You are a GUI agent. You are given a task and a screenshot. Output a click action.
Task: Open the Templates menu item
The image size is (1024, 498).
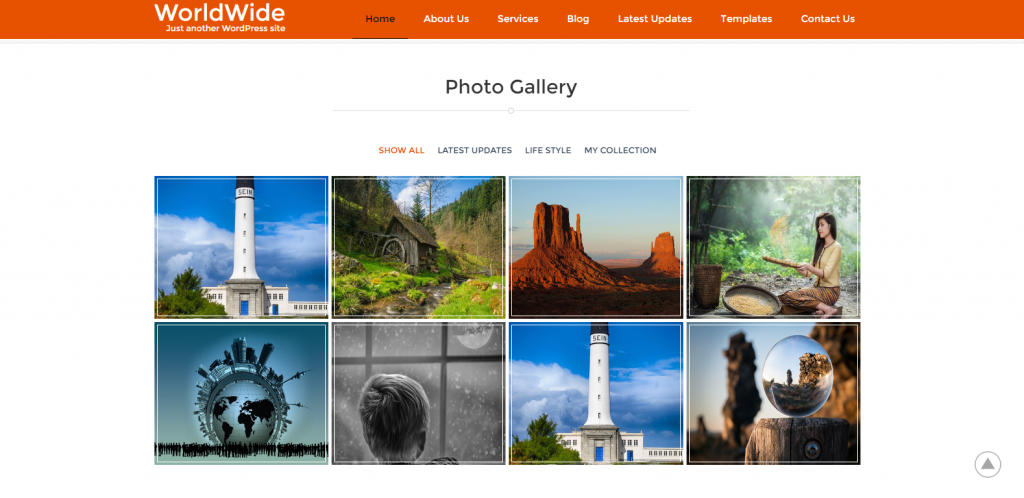(x=746, y=19)
